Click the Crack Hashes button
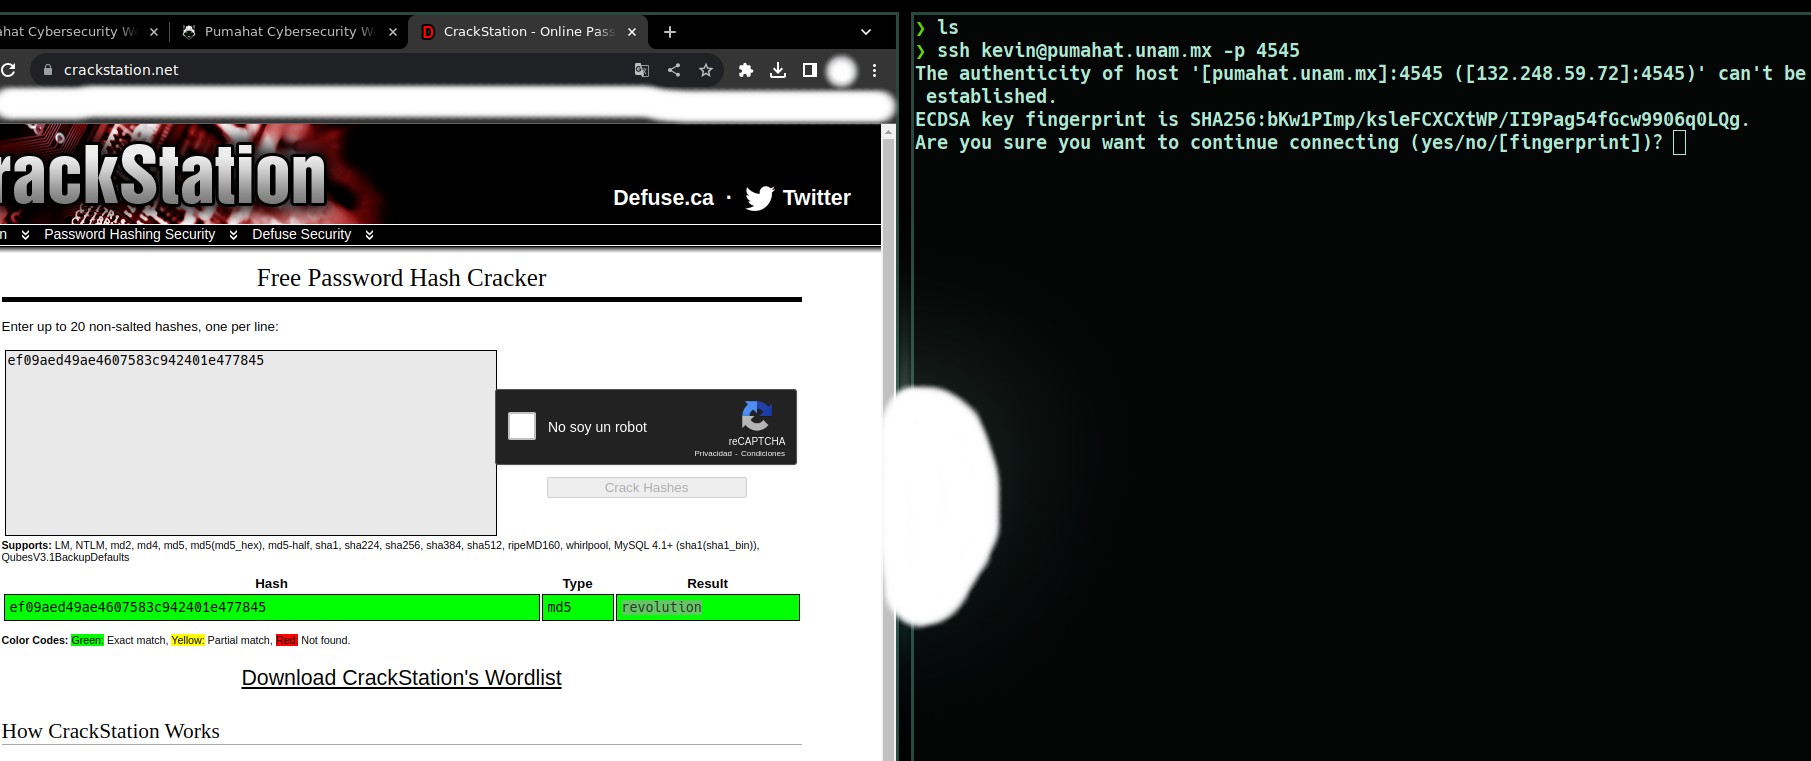This screenshot has width=1811, height=761. (x=647, y=488)
